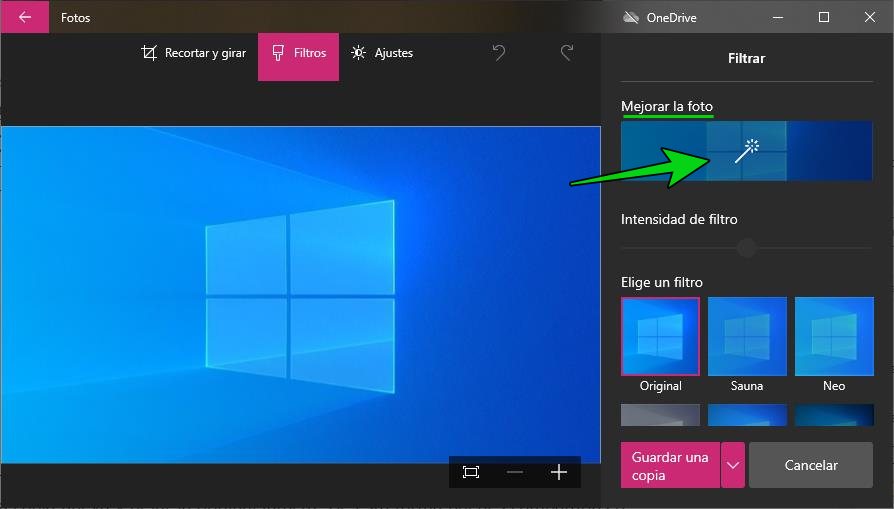894x509 pixels.
Task: Choose the Sauna filter thumbnail
Action: click(x=747, y=336)
